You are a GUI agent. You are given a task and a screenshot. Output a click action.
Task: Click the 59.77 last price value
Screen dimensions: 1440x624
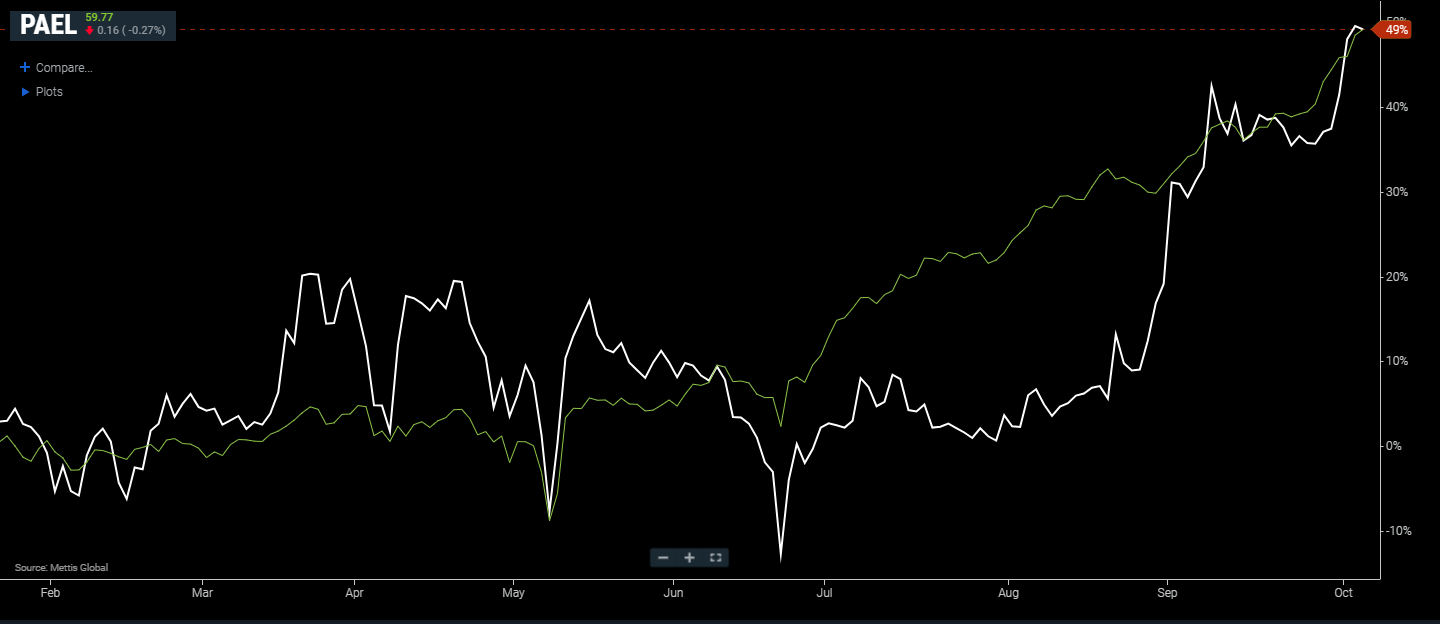[99, 17]
